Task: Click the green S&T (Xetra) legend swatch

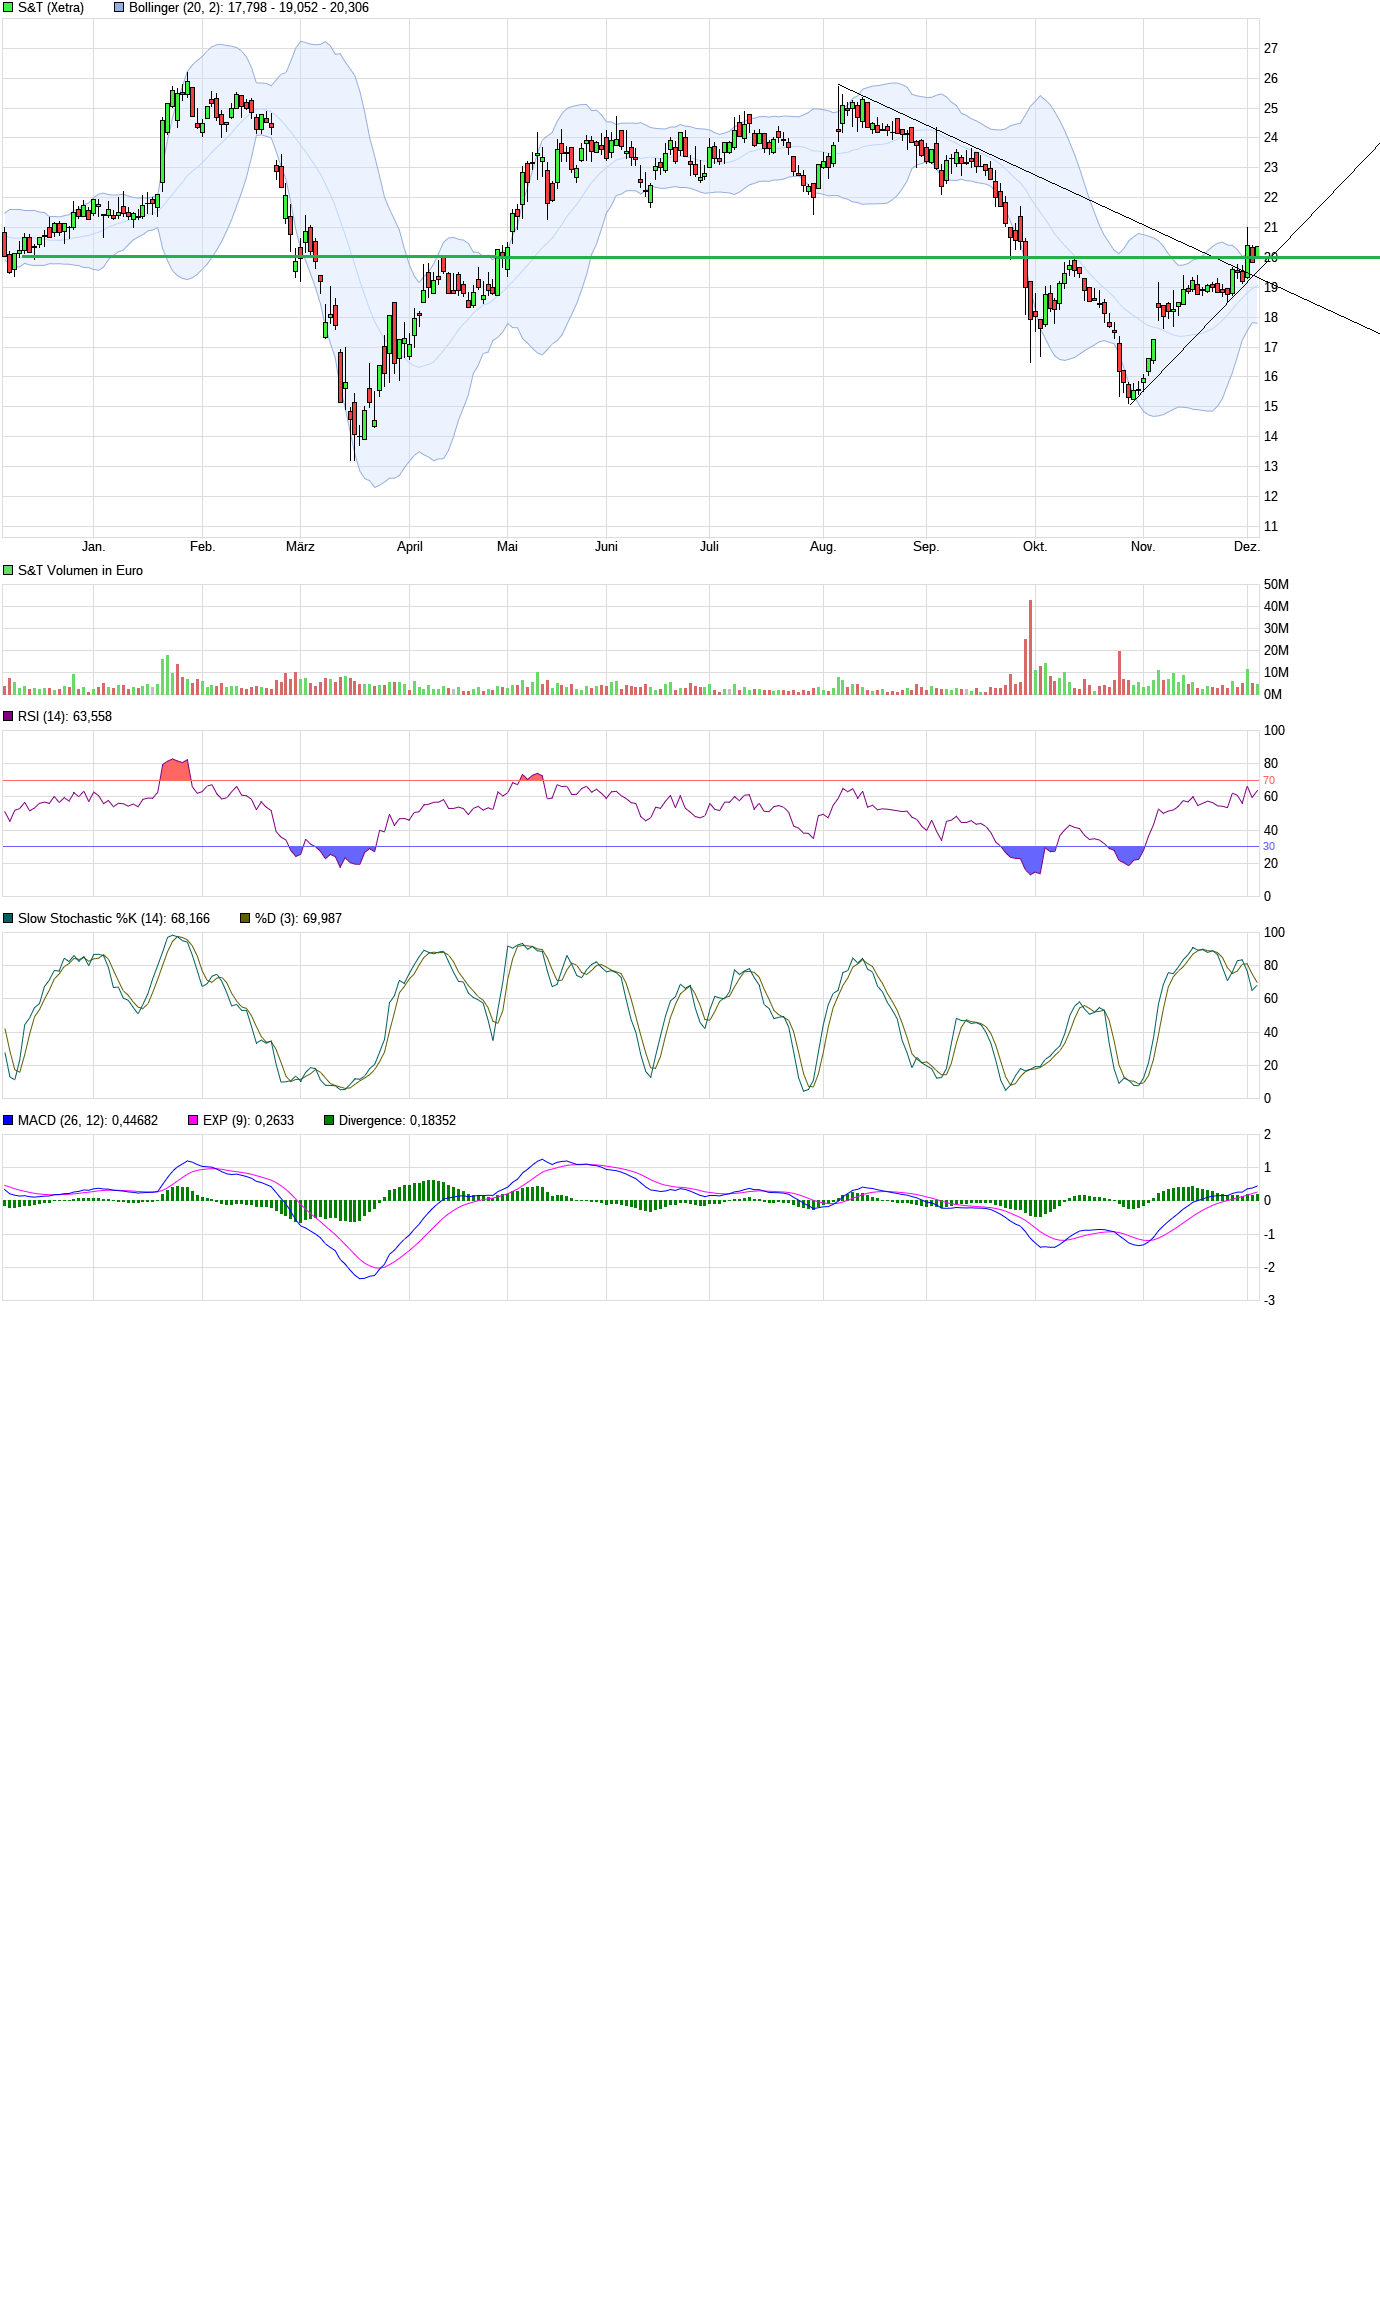Action: tap(8, 8)
